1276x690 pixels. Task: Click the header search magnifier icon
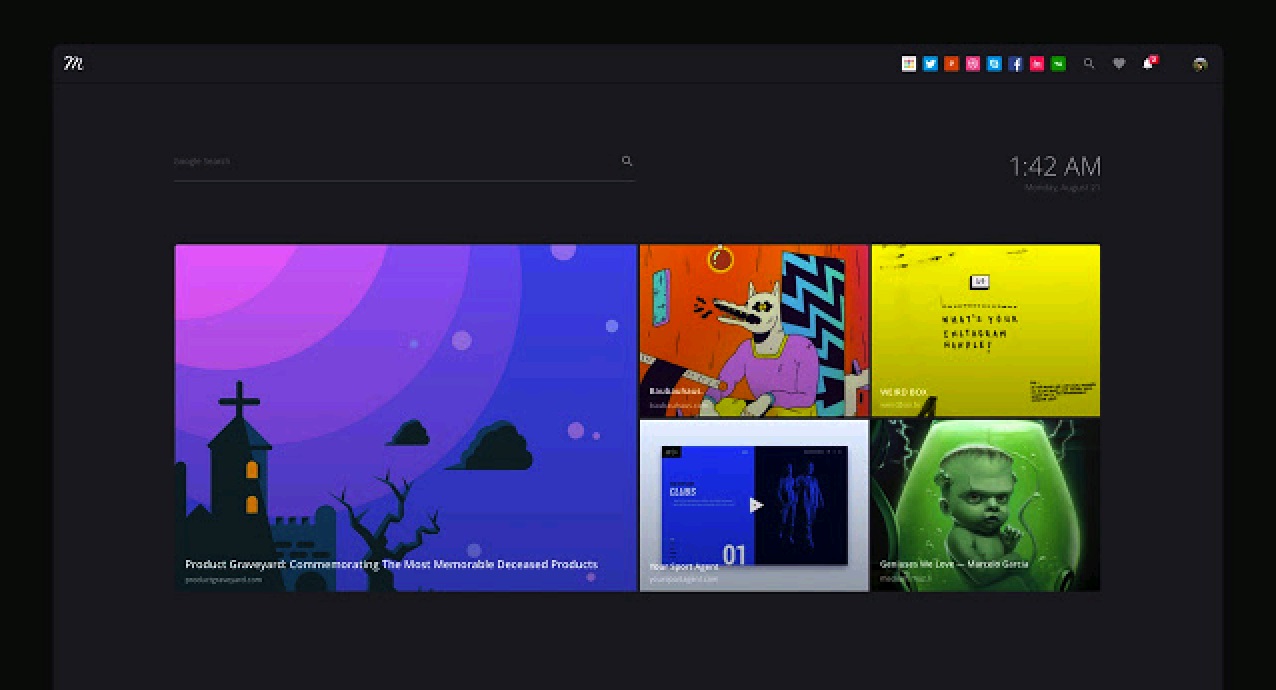tap(1089, 64)
